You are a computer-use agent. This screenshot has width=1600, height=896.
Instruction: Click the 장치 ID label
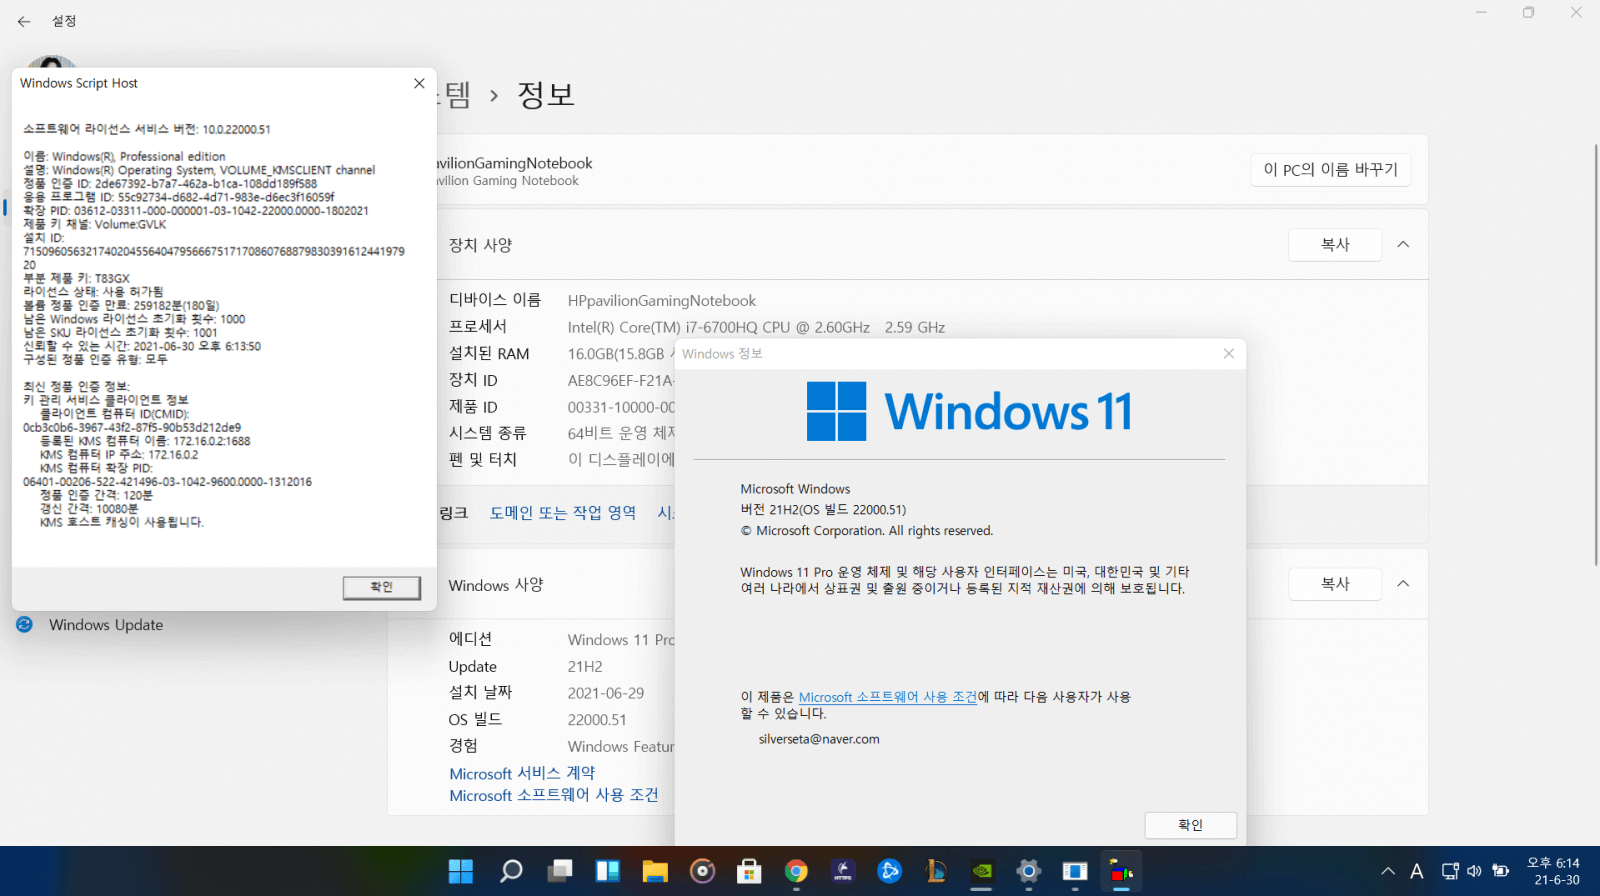click(473, 380)
